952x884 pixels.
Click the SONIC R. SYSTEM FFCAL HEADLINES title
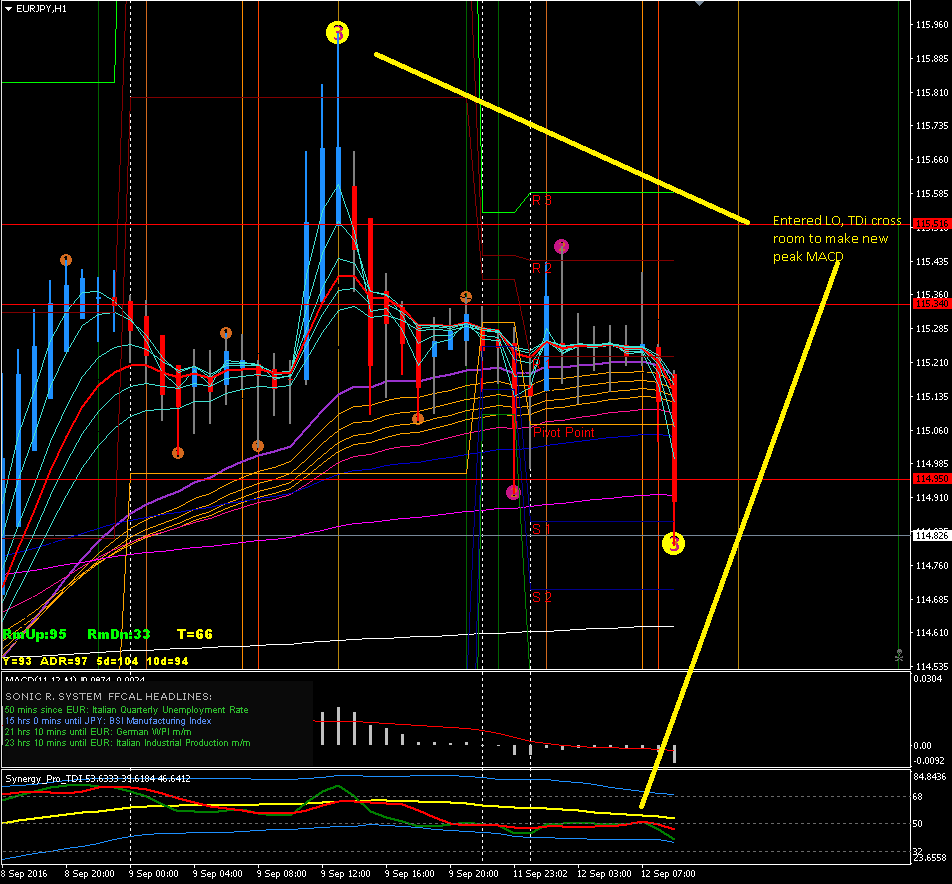coord(109,696)
